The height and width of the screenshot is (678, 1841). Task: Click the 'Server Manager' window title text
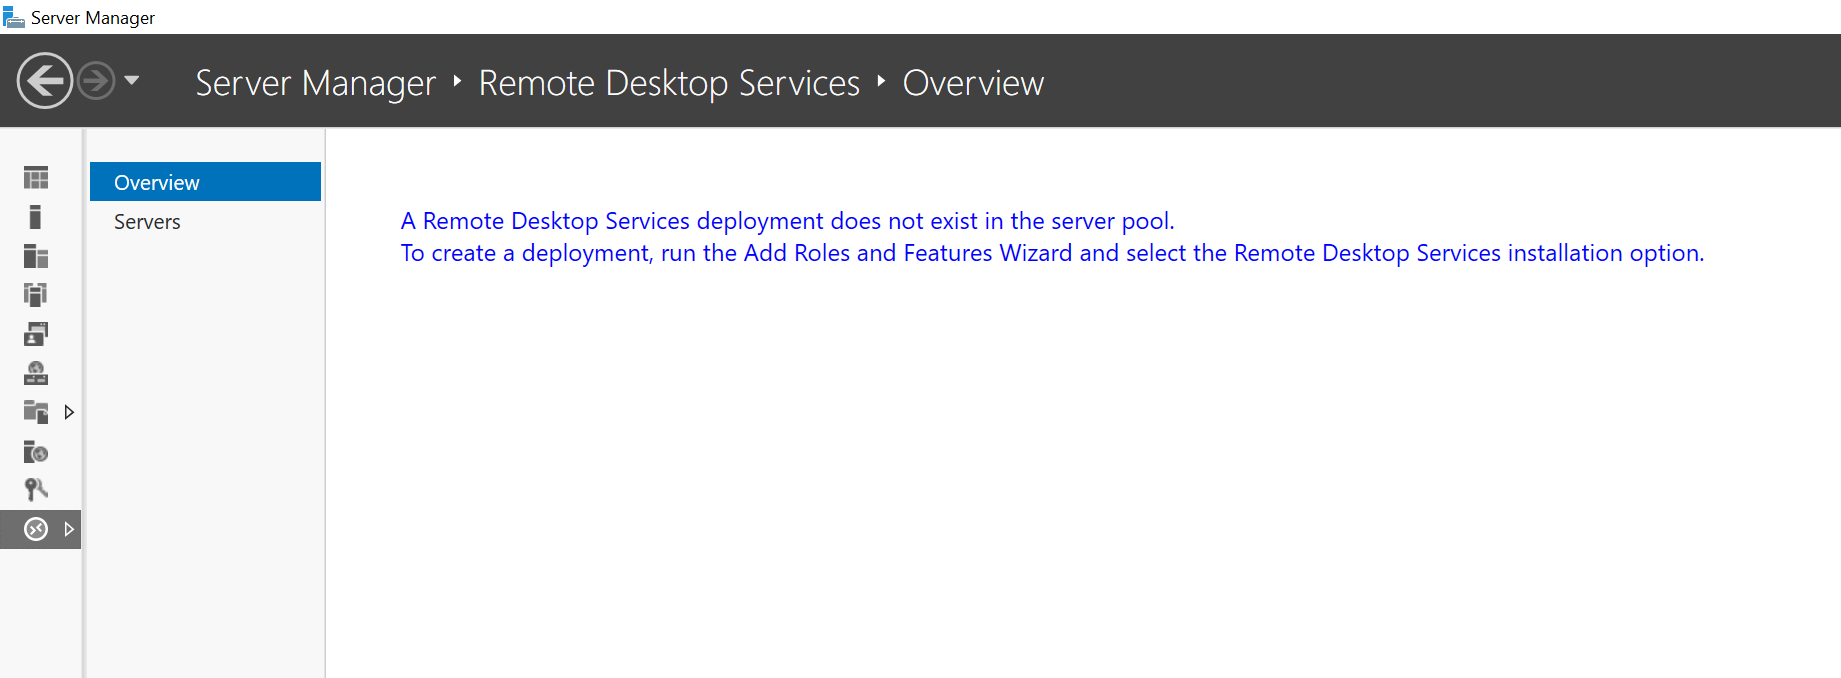tap(93, 18)
